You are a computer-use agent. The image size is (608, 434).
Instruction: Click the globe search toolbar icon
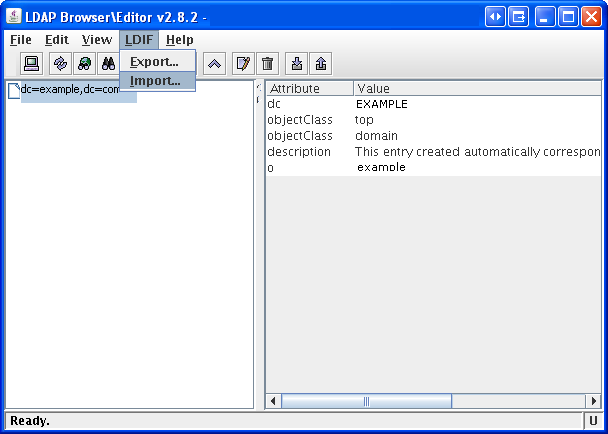(x=84, y=64)
